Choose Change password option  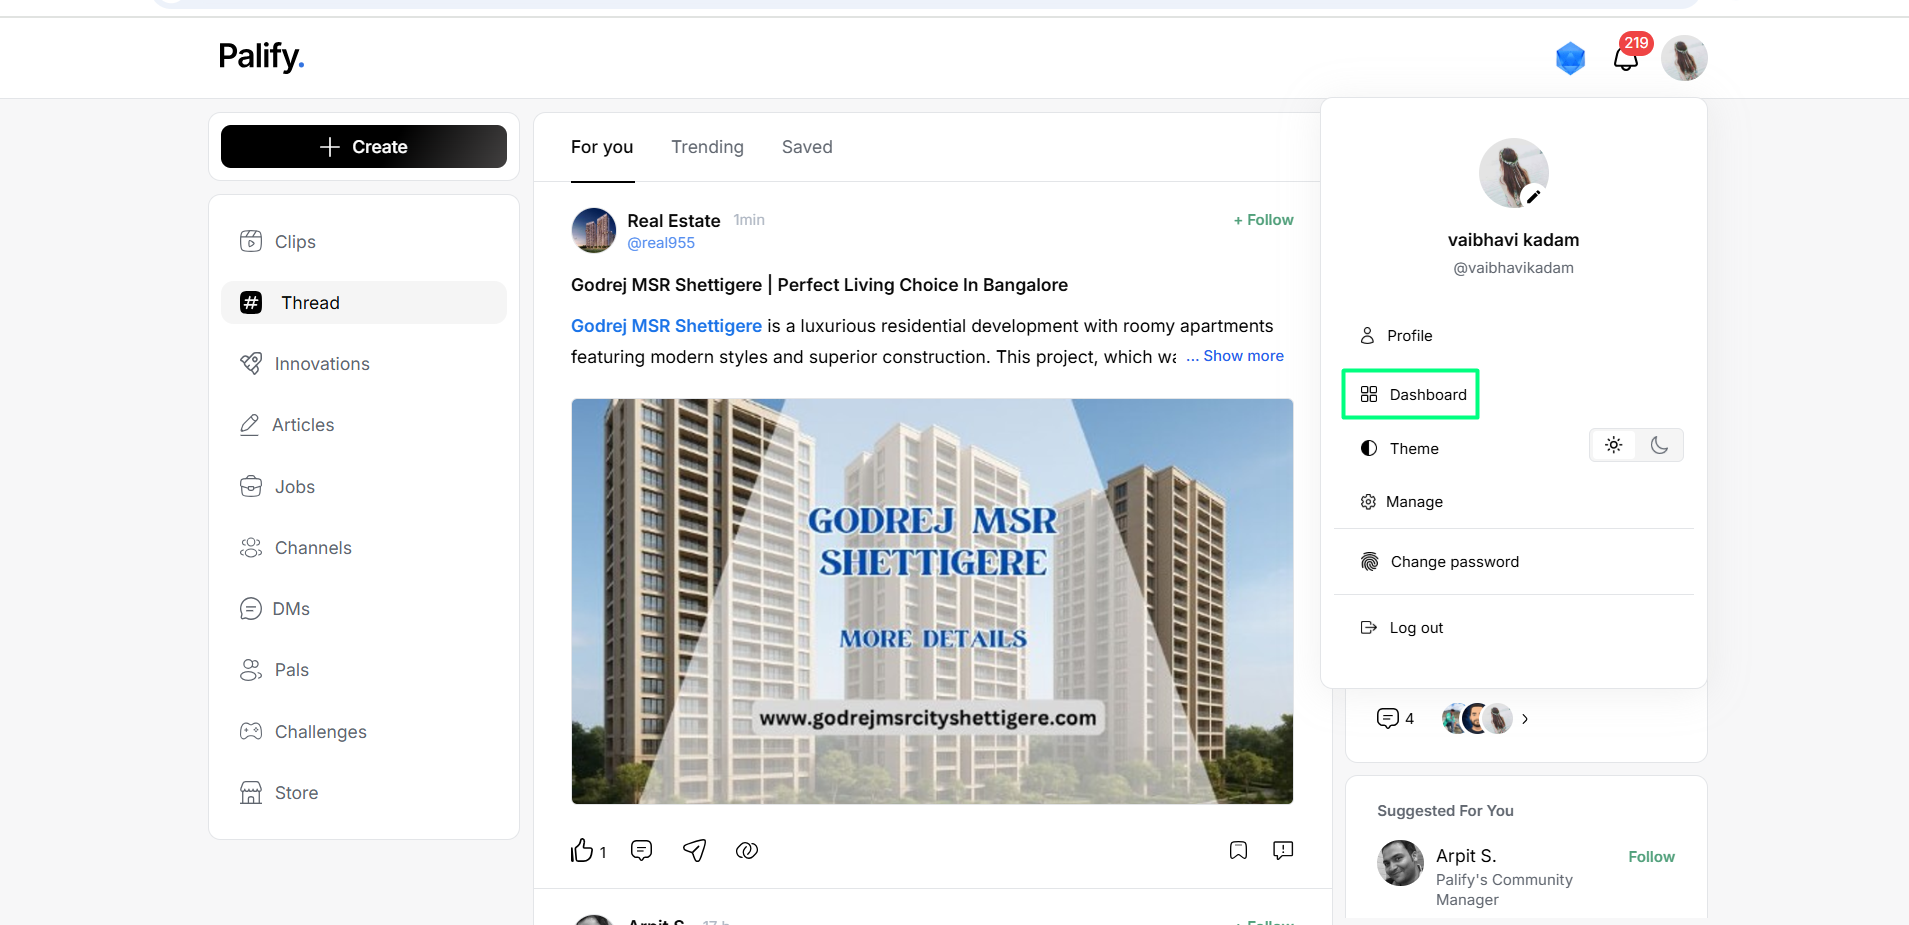[1440, 562]
